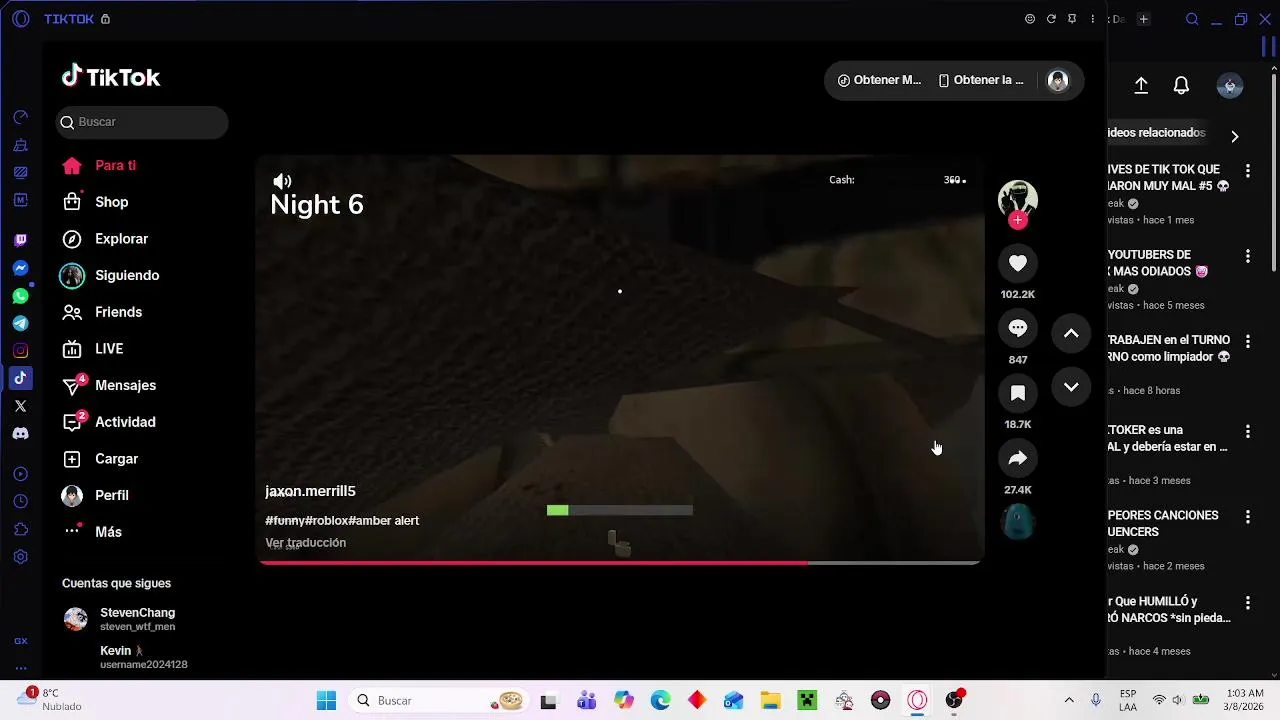Click YouTube upload arrow icon
The height and width of the screenshot is (720, 1280).
[x=1141, y=86]
